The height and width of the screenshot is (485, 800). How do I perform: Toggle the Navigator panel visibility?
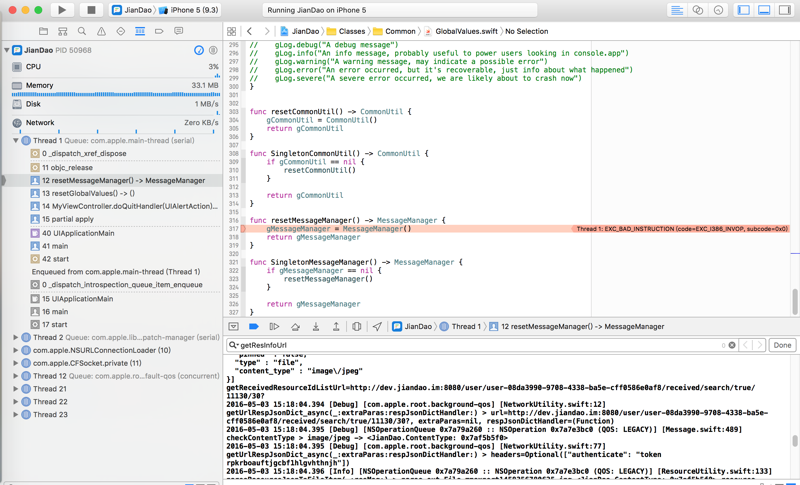(x=743, y=10)
